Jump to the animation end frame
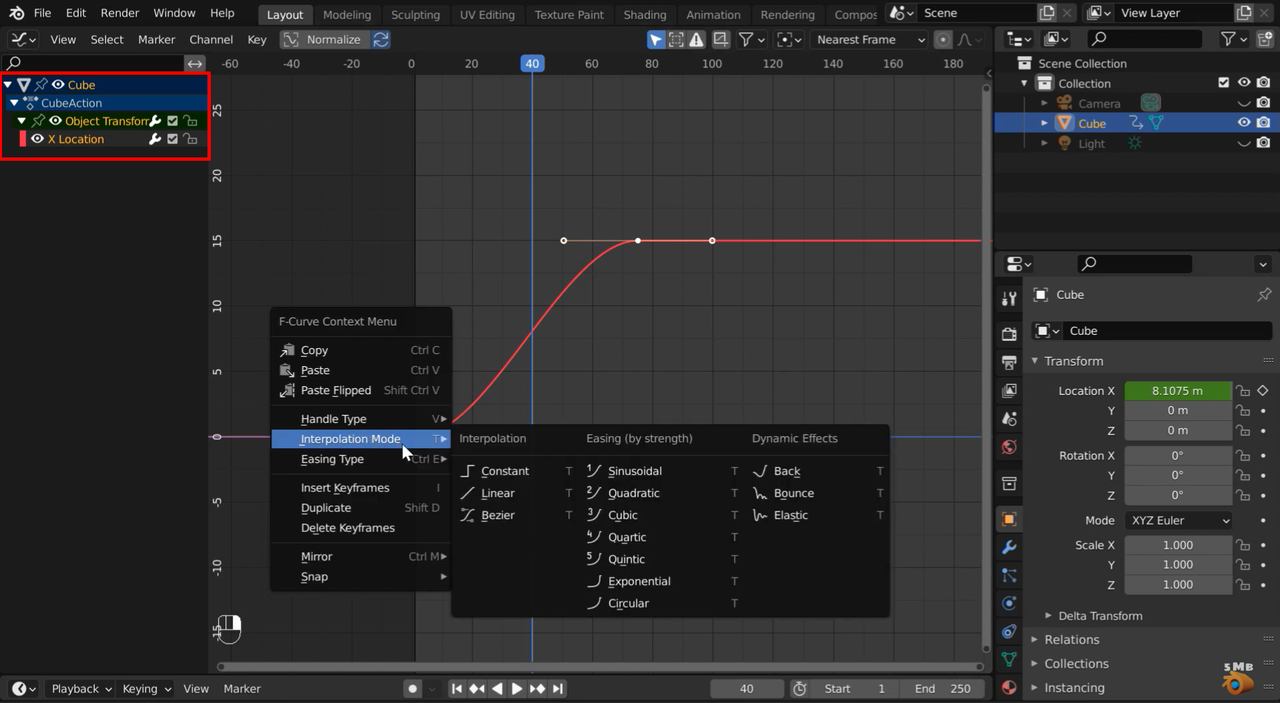Viewport: 1280px width, 703px height. pyautogui.click(x=558, y=689)
